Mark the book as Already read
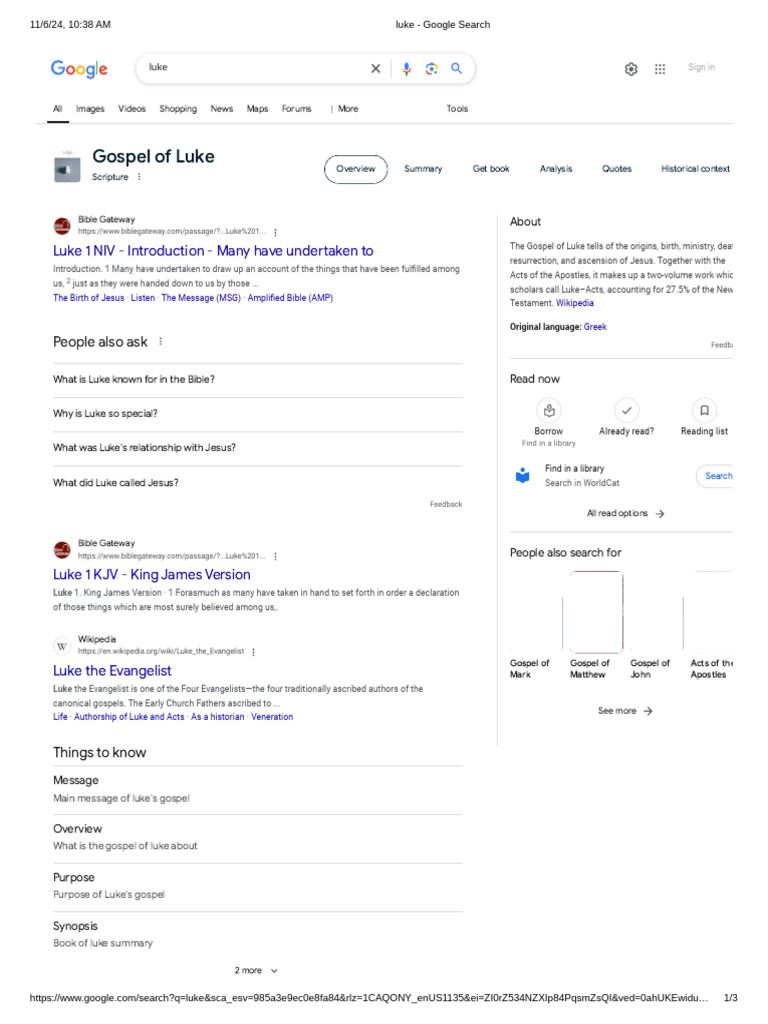The height and width of the screenshot is (1024, 768). [x=626, y=411]
